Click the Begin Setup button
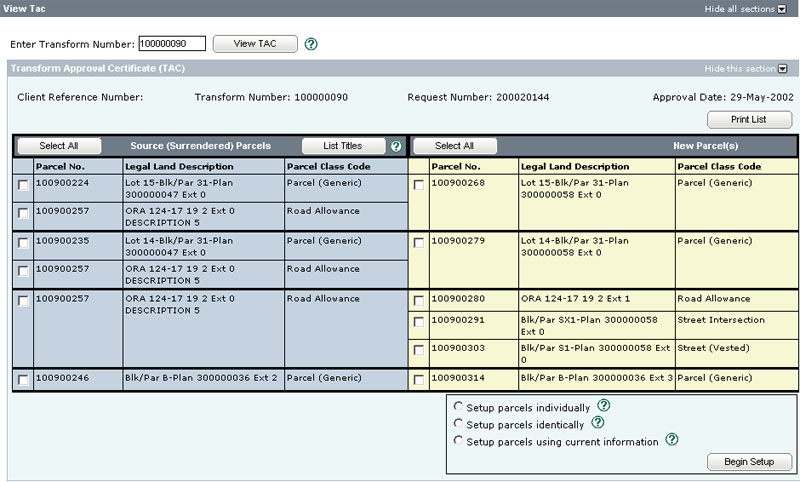The image size is (800, 482). tap(749, 462)
